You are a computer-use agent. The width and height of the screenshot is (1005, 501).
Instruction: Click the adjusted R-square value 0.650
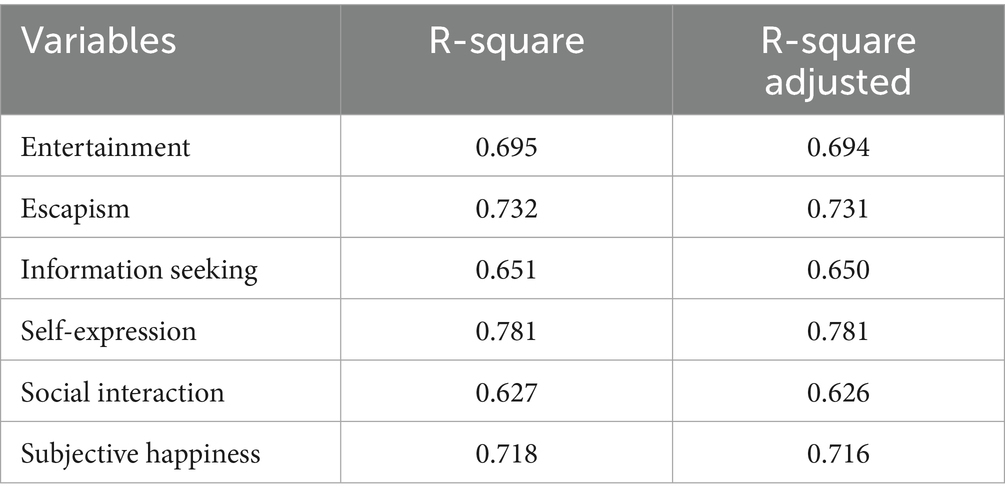pos(836,270)
